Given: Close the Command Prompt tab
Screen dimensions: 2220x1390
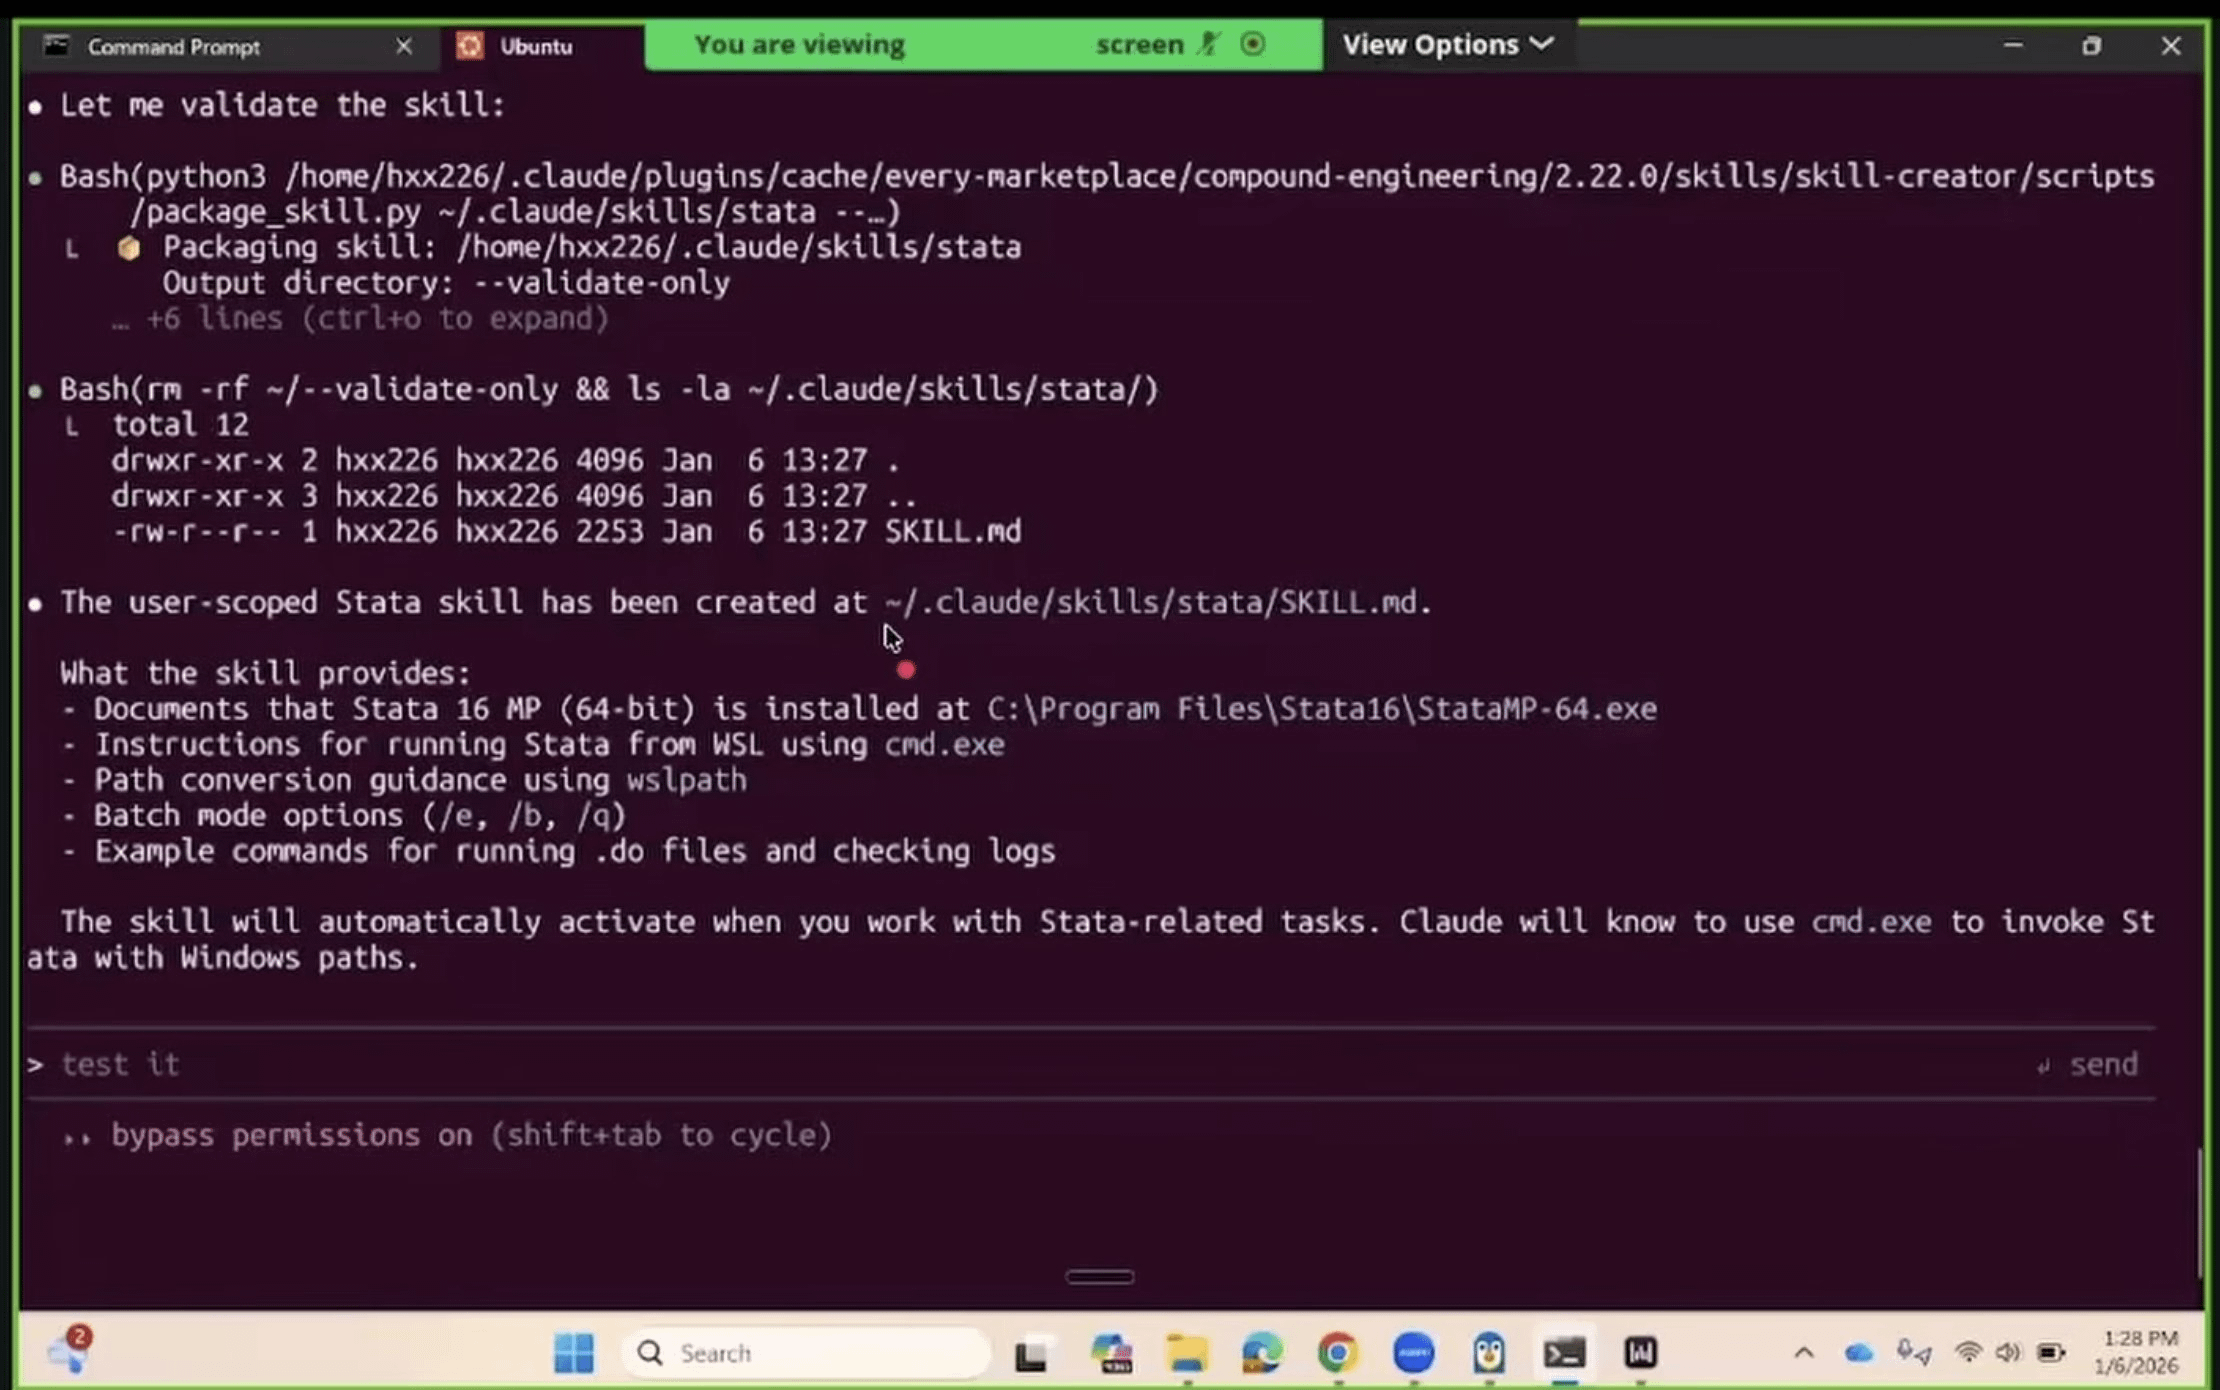Looking at the screenshot, I should pos(404,46).
